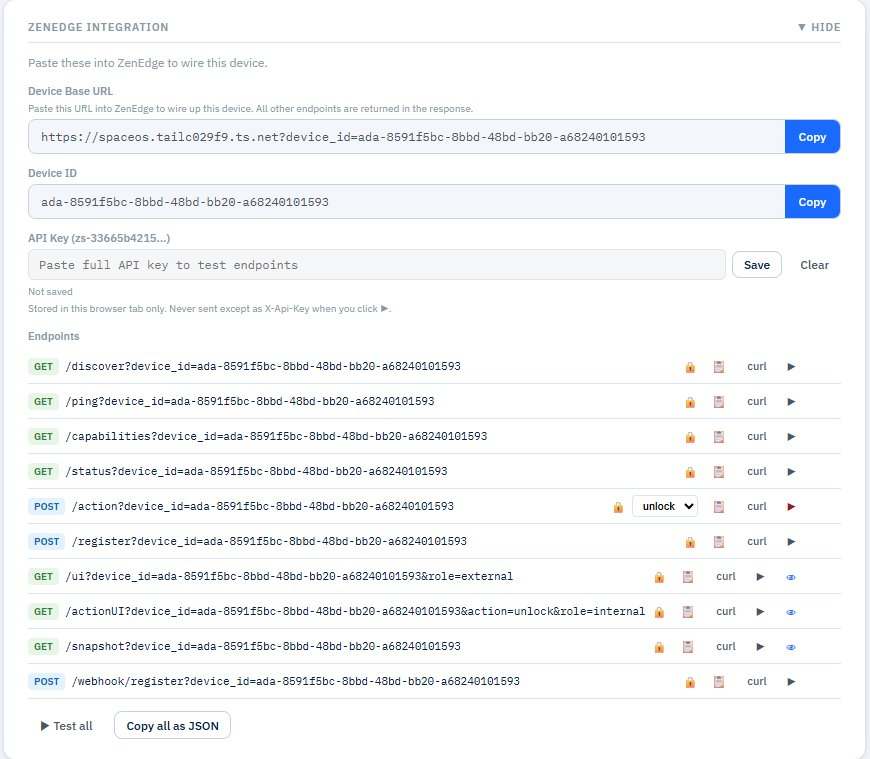Clear the saved API key
This screenshot has height=759, width=870.
coord(815,265)
